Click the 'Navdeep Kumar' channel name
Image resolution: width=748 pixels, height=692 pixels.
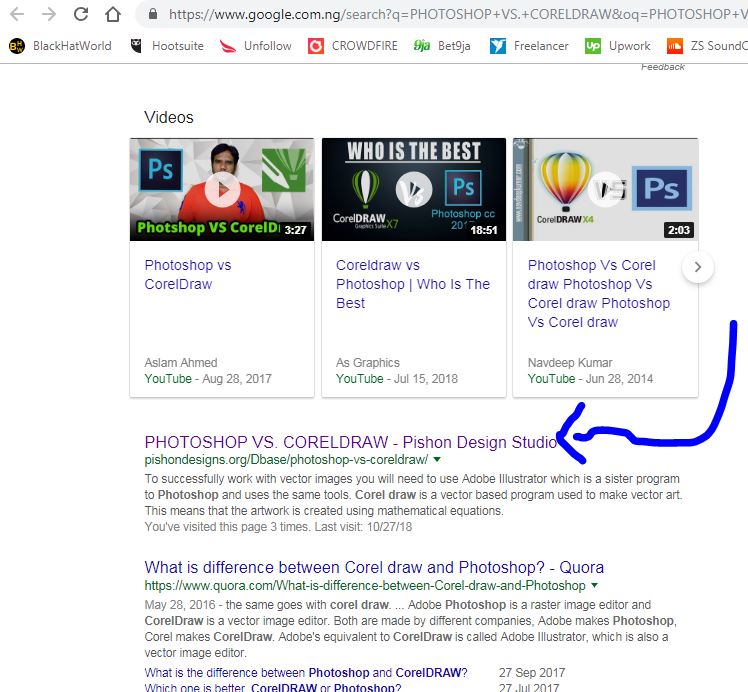click(x=570, y=362)
